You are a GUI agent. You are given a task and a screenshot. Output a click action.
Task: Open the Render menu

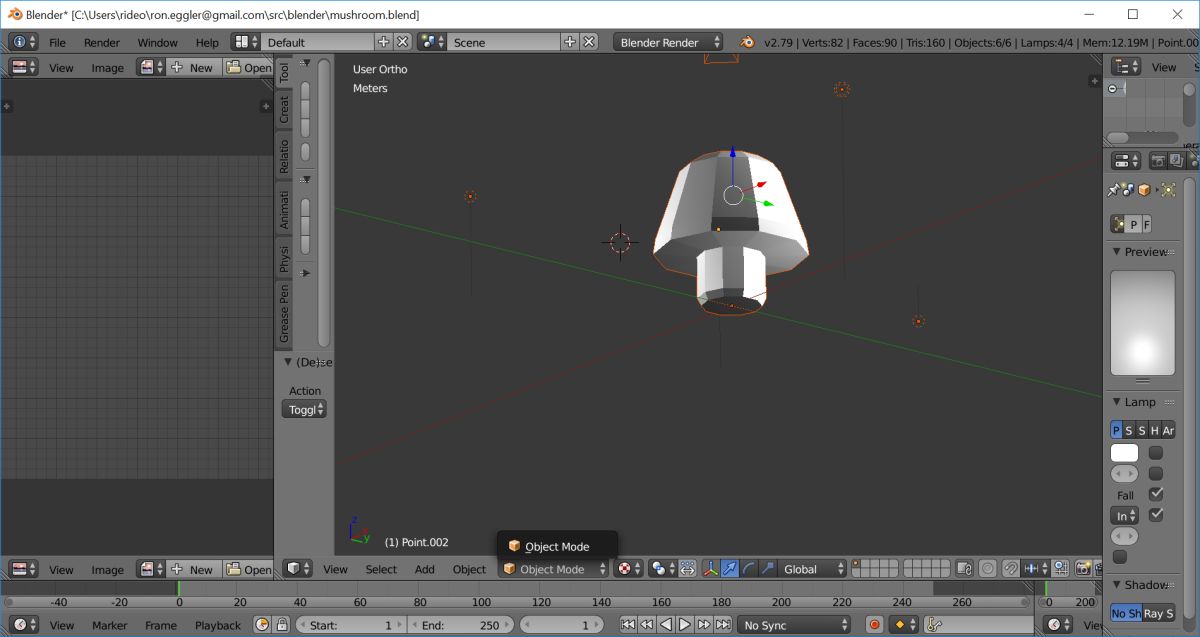tap(102, 42)
